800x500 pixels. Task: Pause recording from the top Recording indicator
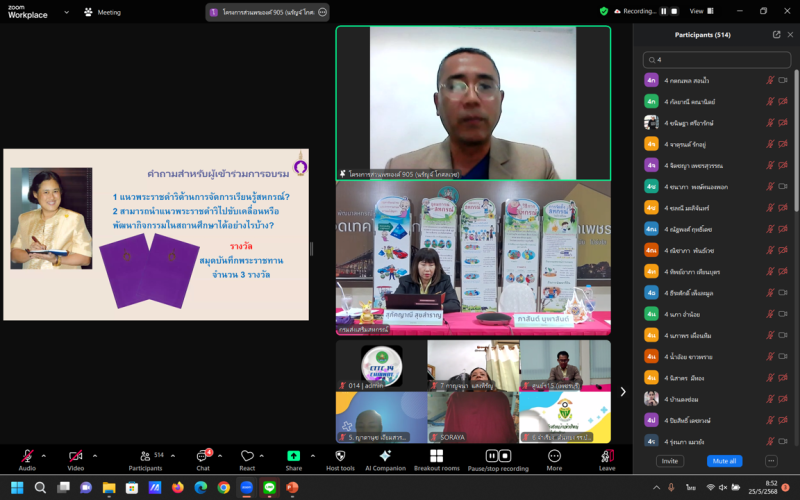664,11
